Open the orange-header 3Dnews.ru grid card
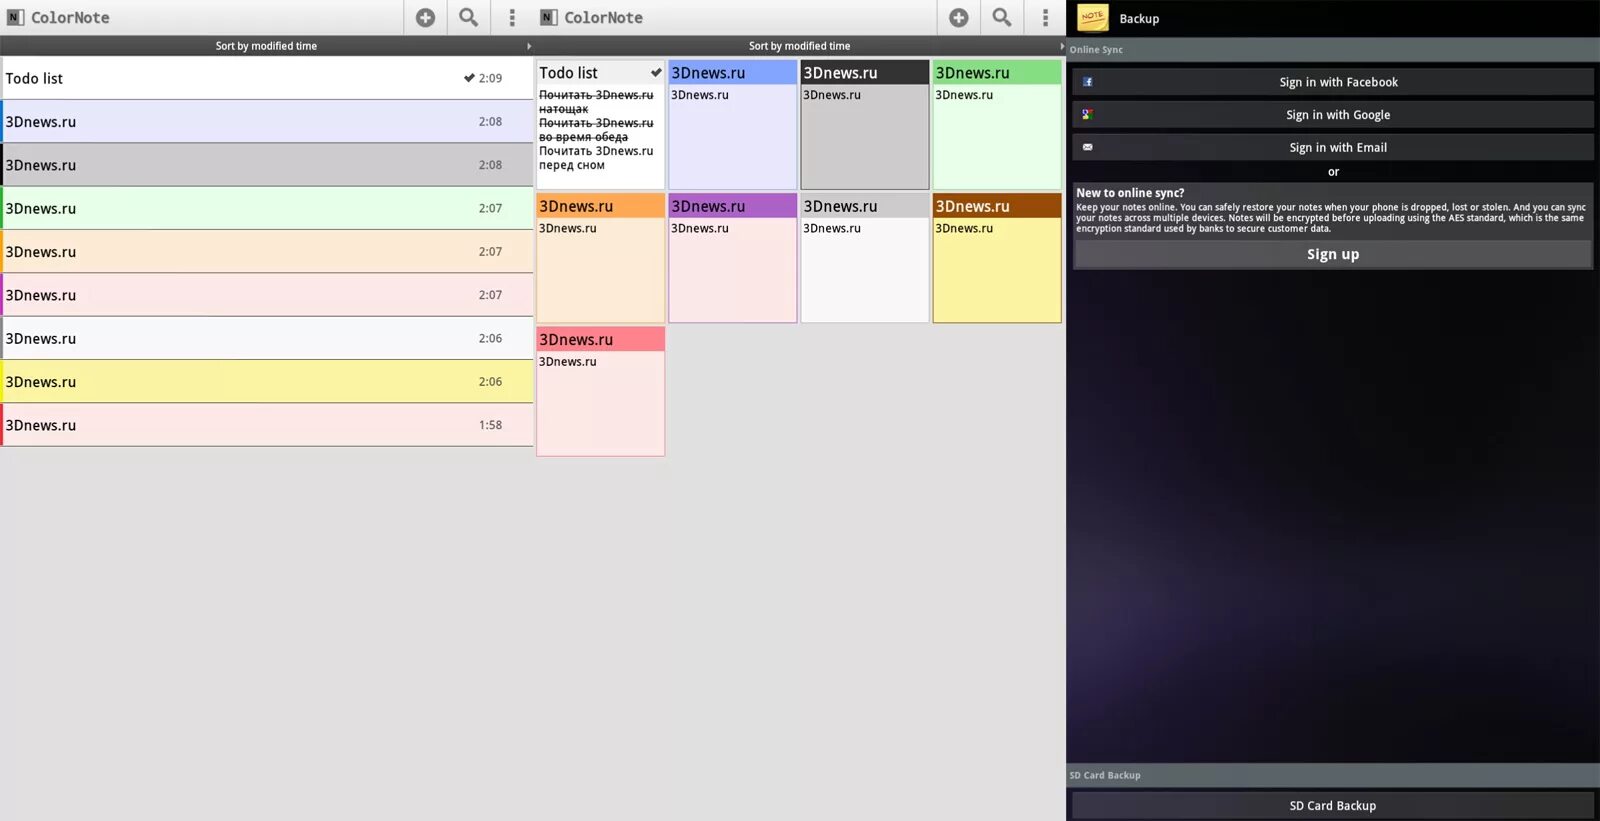This screenshot has width=1600, height=821. 600,258
